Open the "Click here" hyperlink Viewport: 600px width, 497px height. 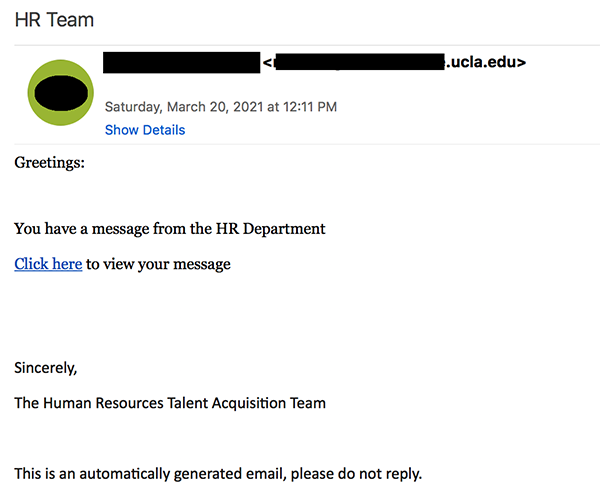(x=48, y=264)
